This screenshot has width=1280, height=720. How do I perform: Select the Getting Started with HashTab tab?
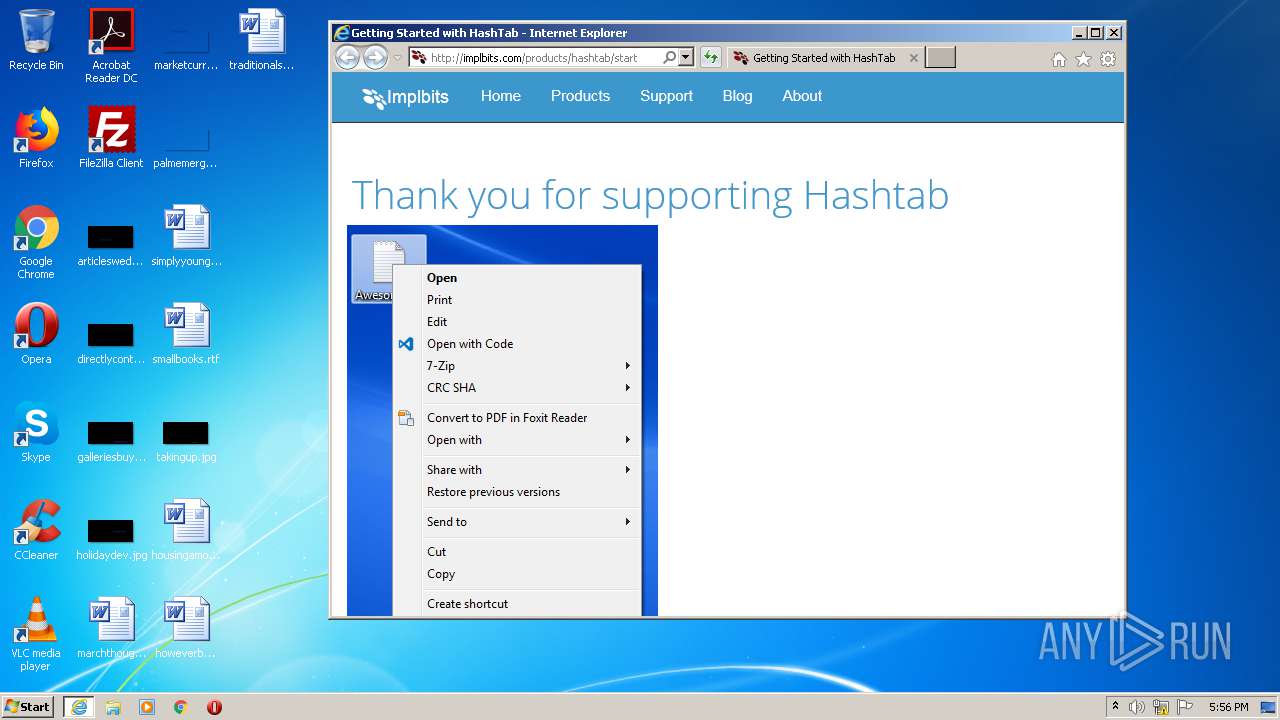coord(824,58)
